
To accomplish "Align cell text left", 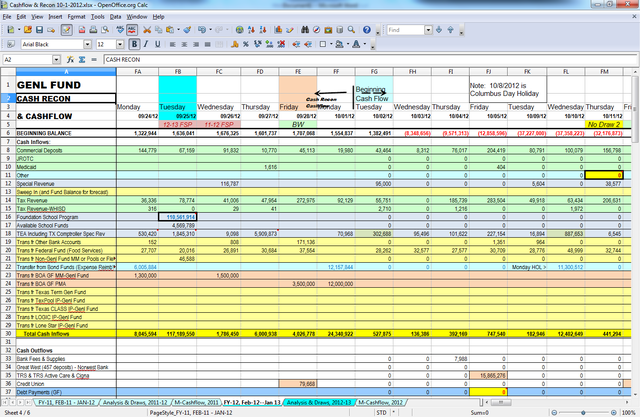I will [173, 44].
